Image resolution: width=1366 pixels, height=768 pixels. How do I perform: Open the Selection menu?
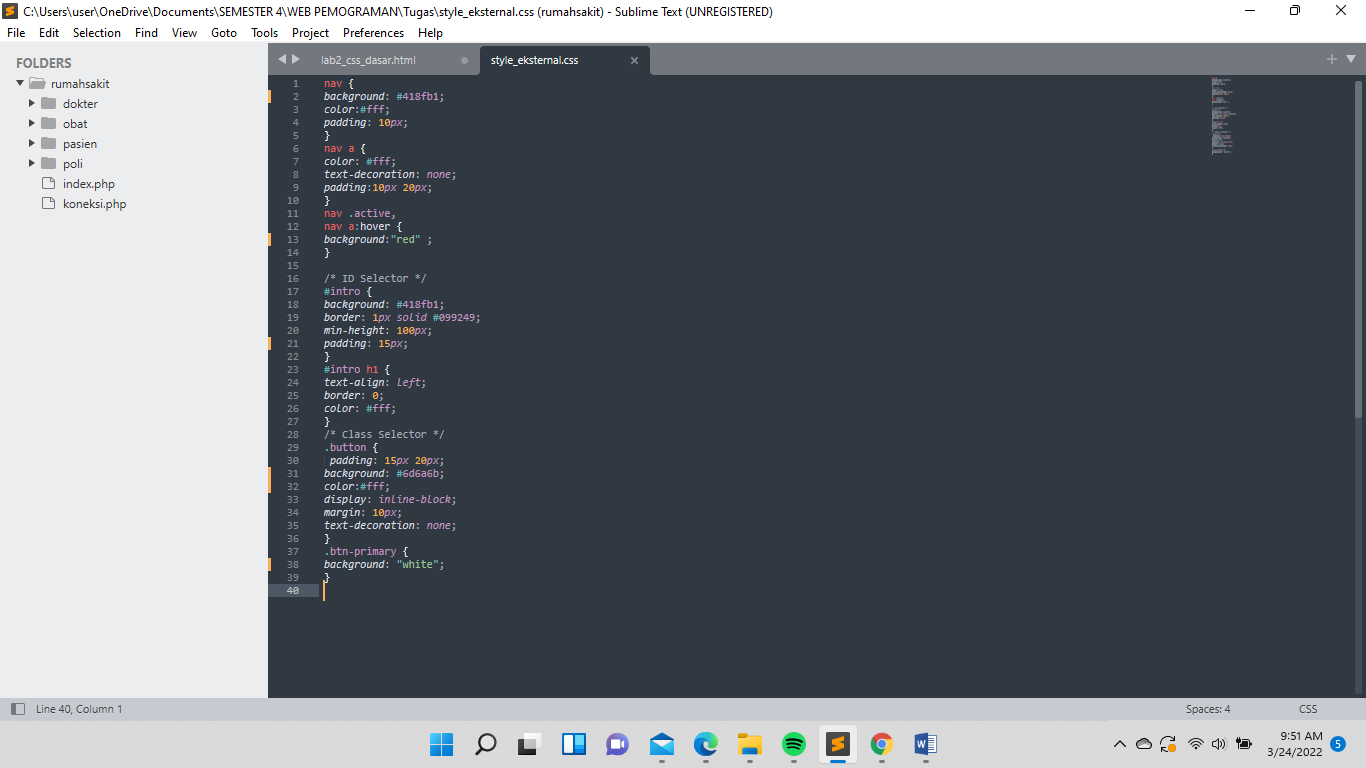tap(97, 33)
